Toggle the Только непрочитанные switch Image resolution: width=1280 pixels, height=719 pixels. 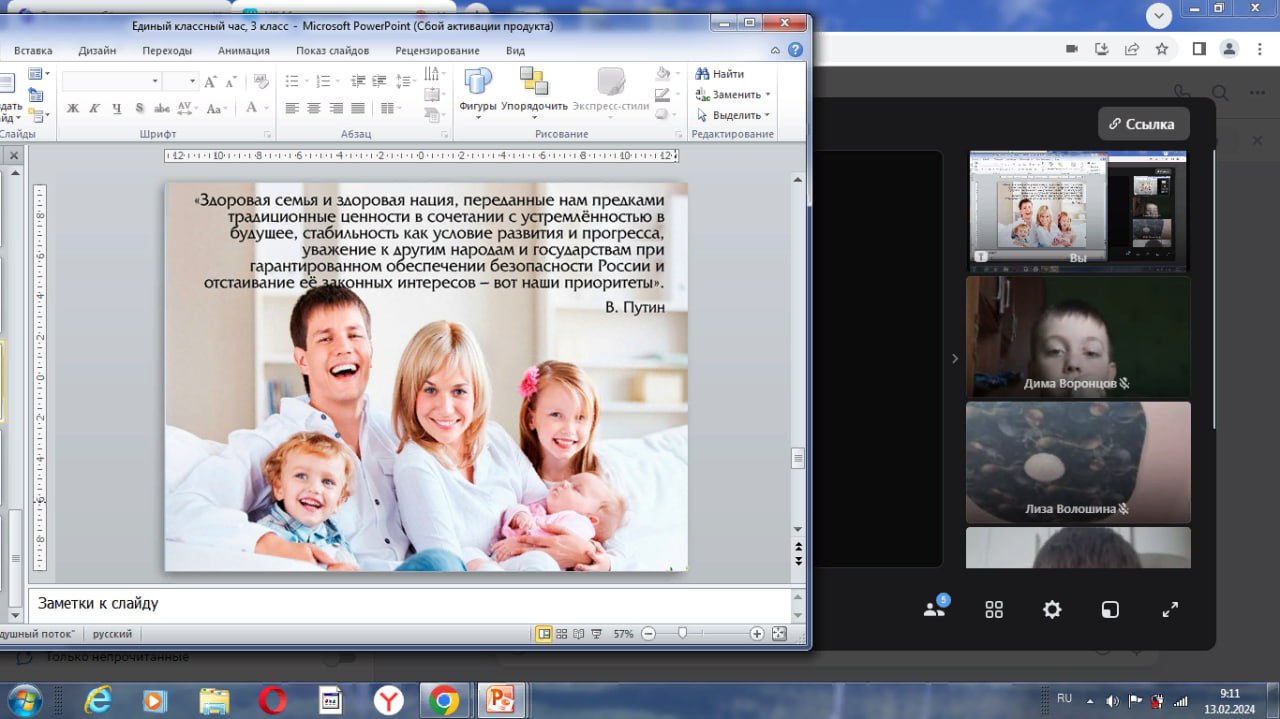pyautogui.click(x=338, y=657)
